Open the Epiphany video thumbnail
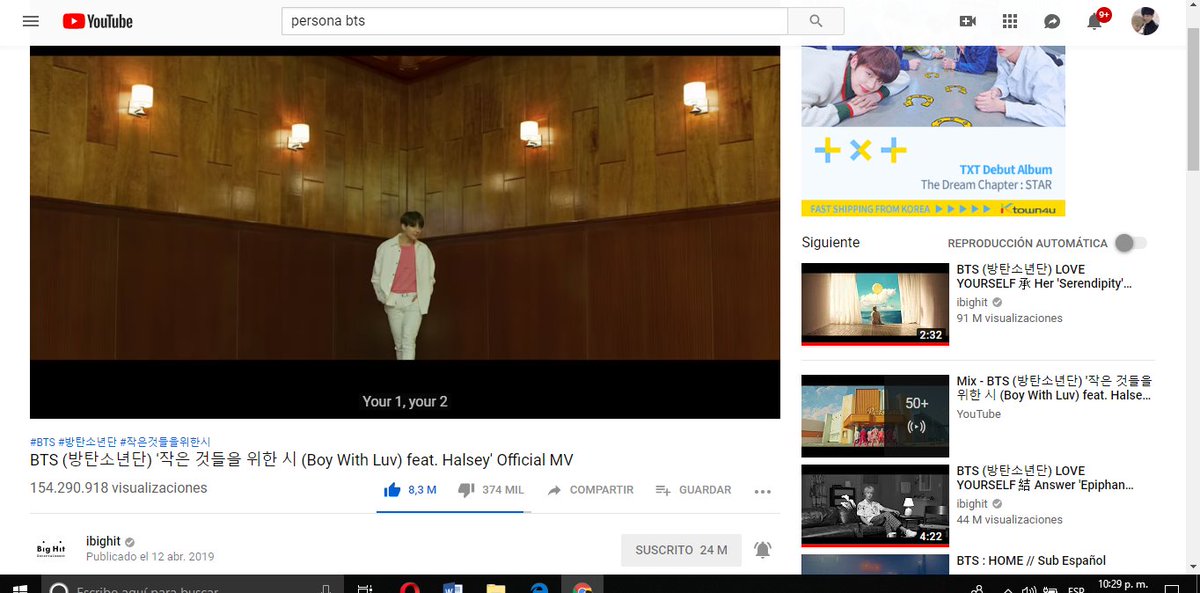 click(x=875, y=505)
